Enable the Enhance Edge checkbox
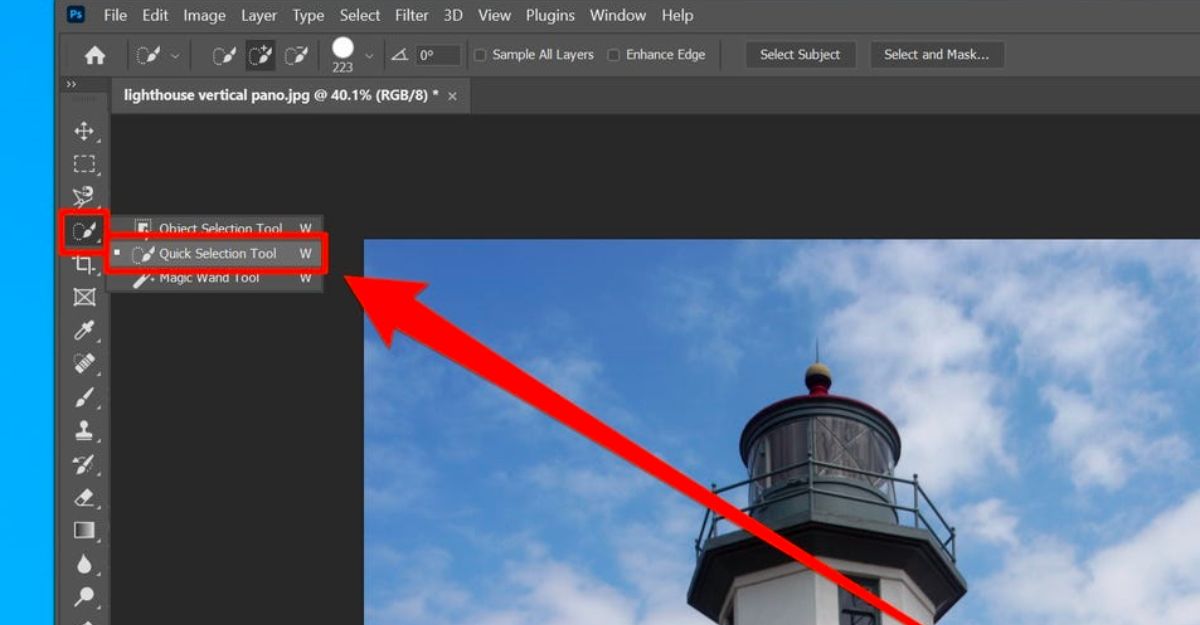1200x625 pixels. coord(614,55)
